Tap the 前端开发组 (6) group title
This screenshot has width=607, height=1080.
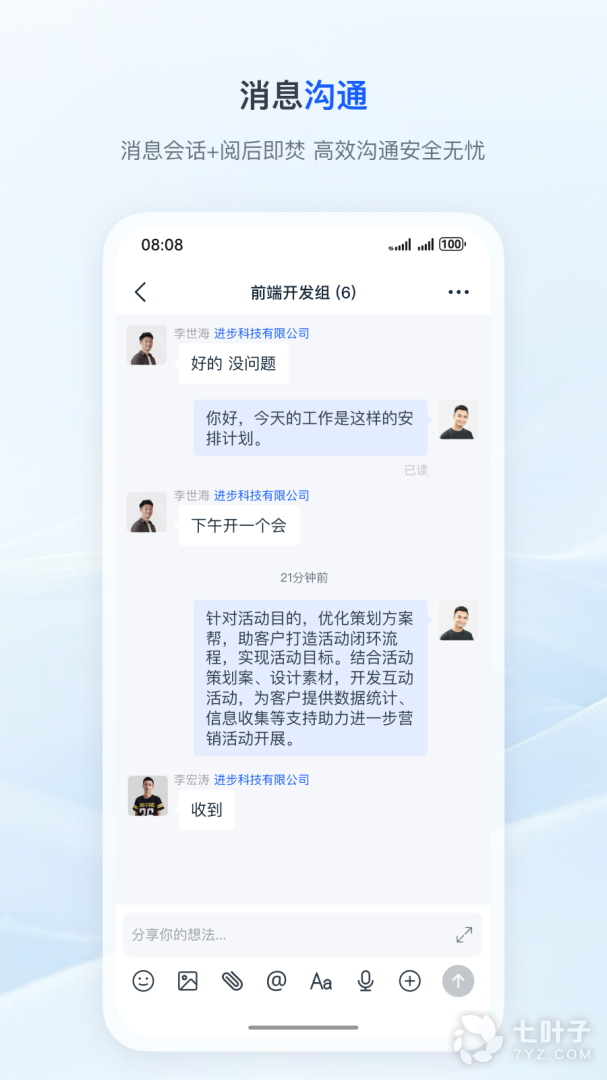tap(303, 293)
